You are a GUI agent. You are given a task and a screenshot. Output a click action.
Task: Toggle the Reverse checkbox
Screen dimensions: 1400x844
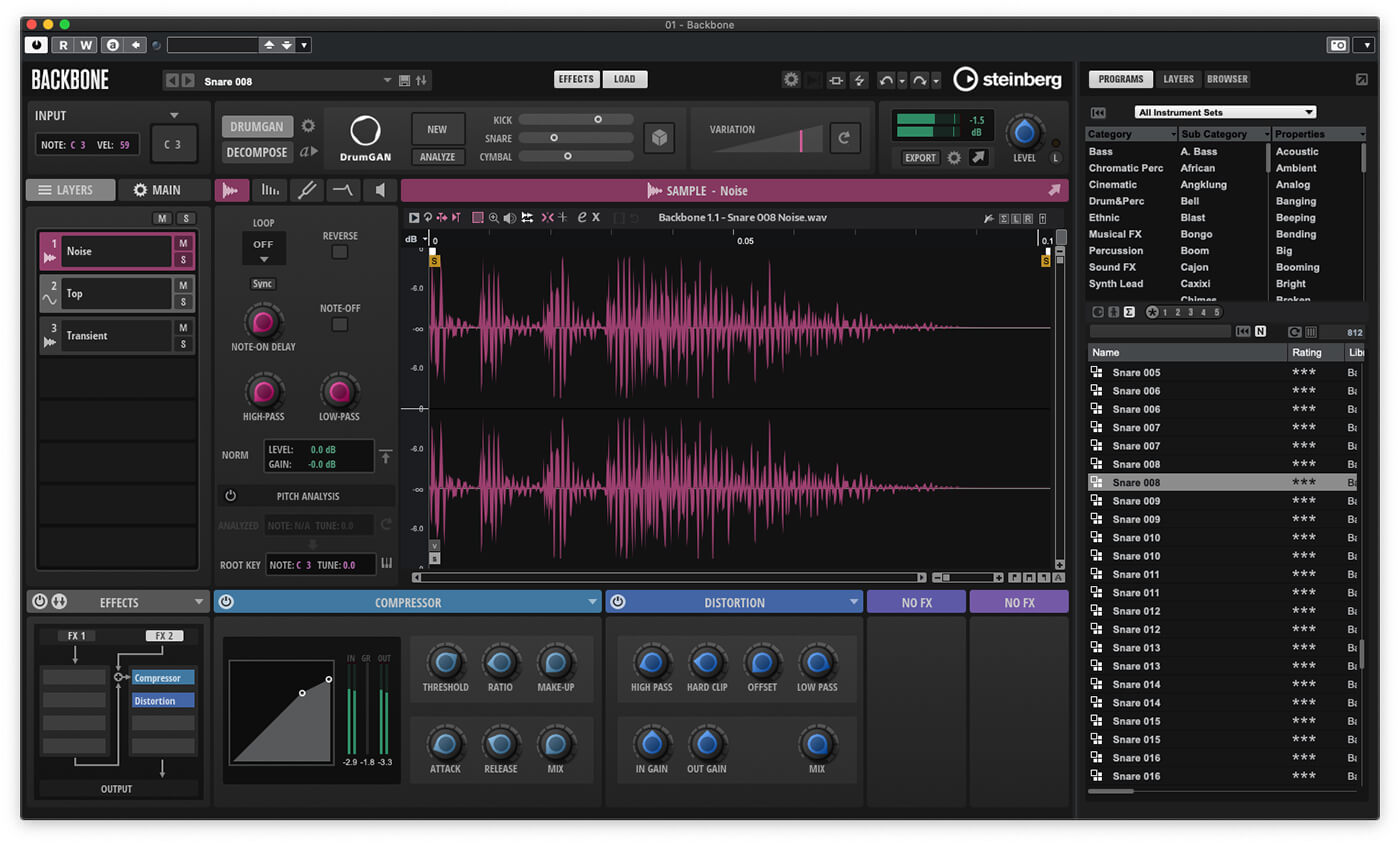[340, 252]
